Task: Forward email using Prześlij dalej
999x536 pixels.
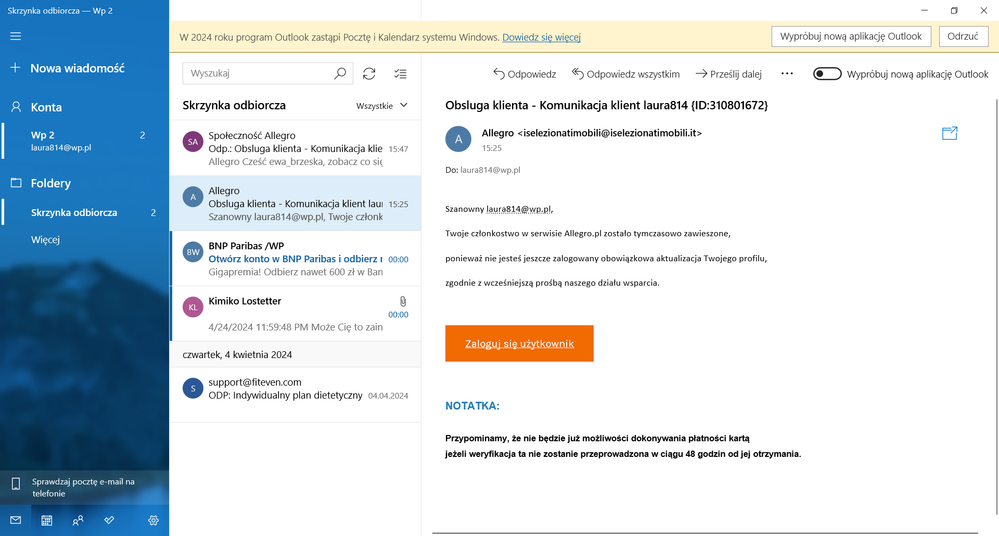Action: 728,74
